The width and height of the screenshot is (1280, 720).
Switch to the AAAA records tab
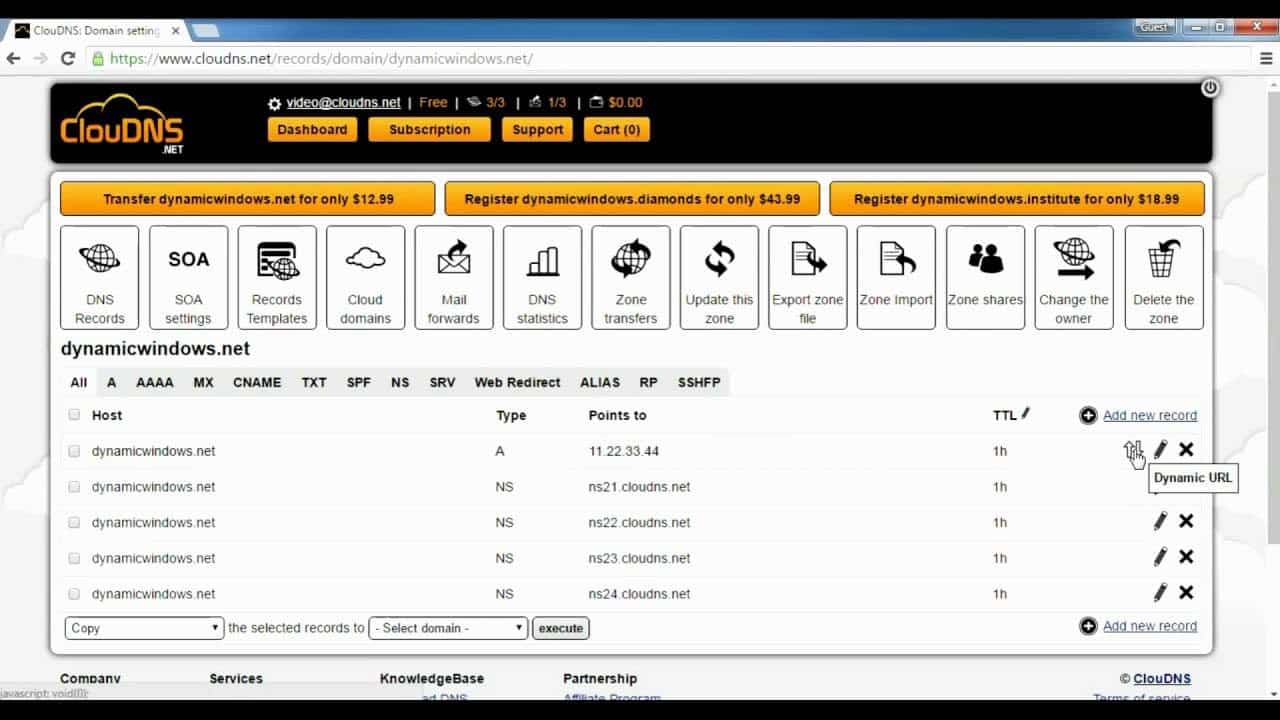tap(155, 382)
